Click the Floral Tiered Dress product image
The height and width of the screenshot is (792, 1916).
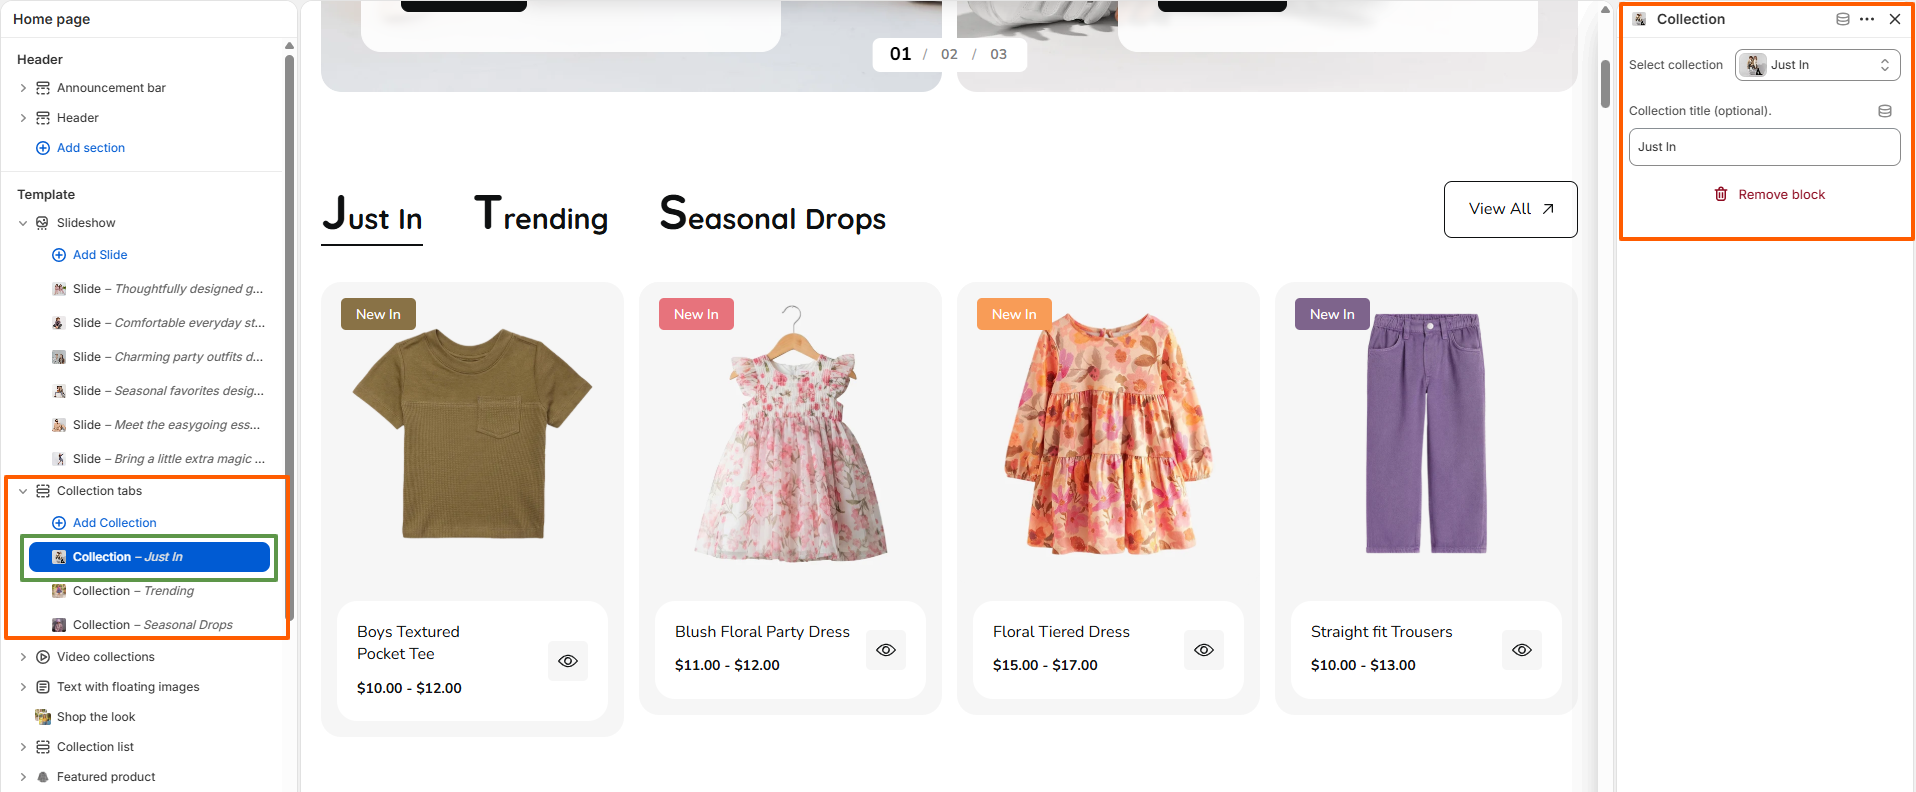point(1108,435)
